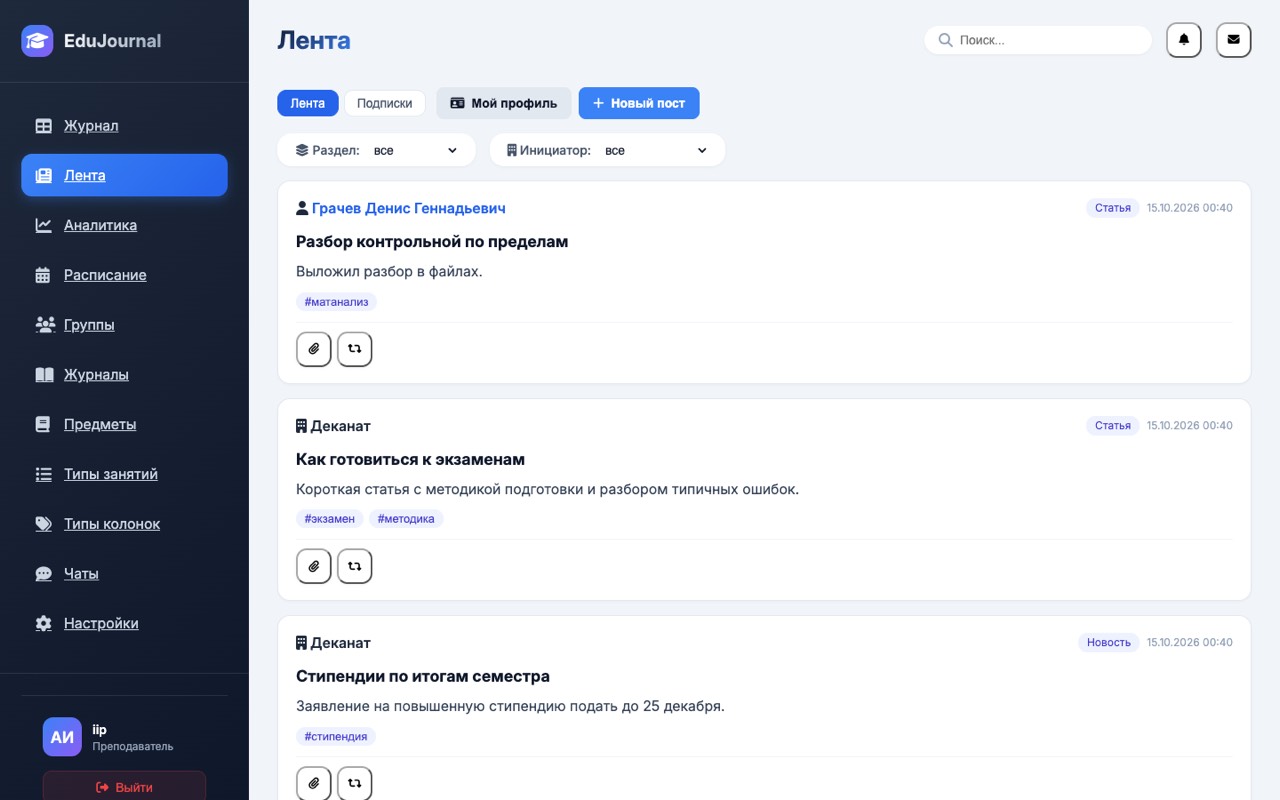Image resolution: width=1280 pixels, height=800 pixels.
Task: Open the messages envelope icon
Action: click(x=1233, y=40)
